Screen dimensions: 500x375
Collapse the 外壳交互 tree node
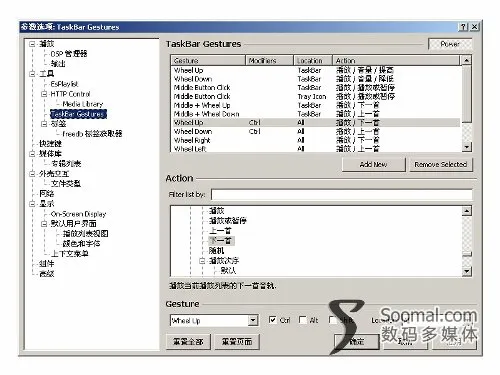click(x=32, y=174)
